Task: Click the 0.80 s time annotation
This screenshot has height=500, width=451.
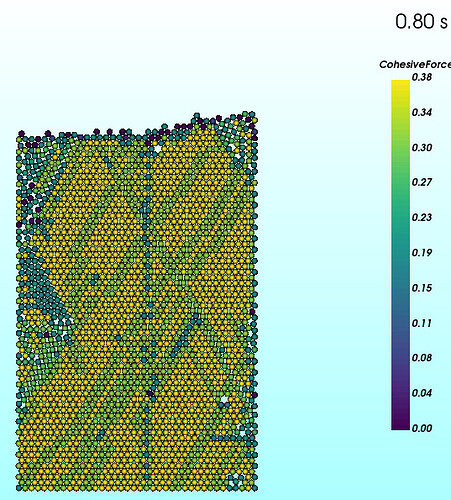Action: pyautogui.click(x=421, y=21)
